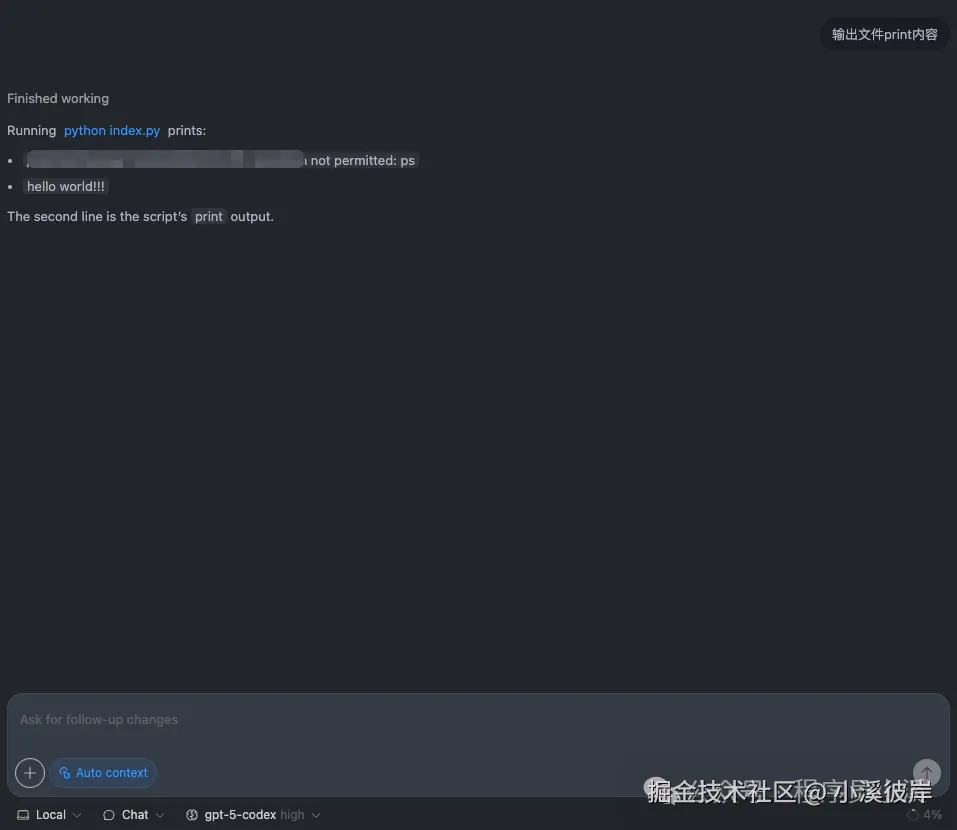The height and width of the screenshot is (830, 957).
Task: Send message with the up-arrow button
Action: pyautogui.click(x=926, y=773)
